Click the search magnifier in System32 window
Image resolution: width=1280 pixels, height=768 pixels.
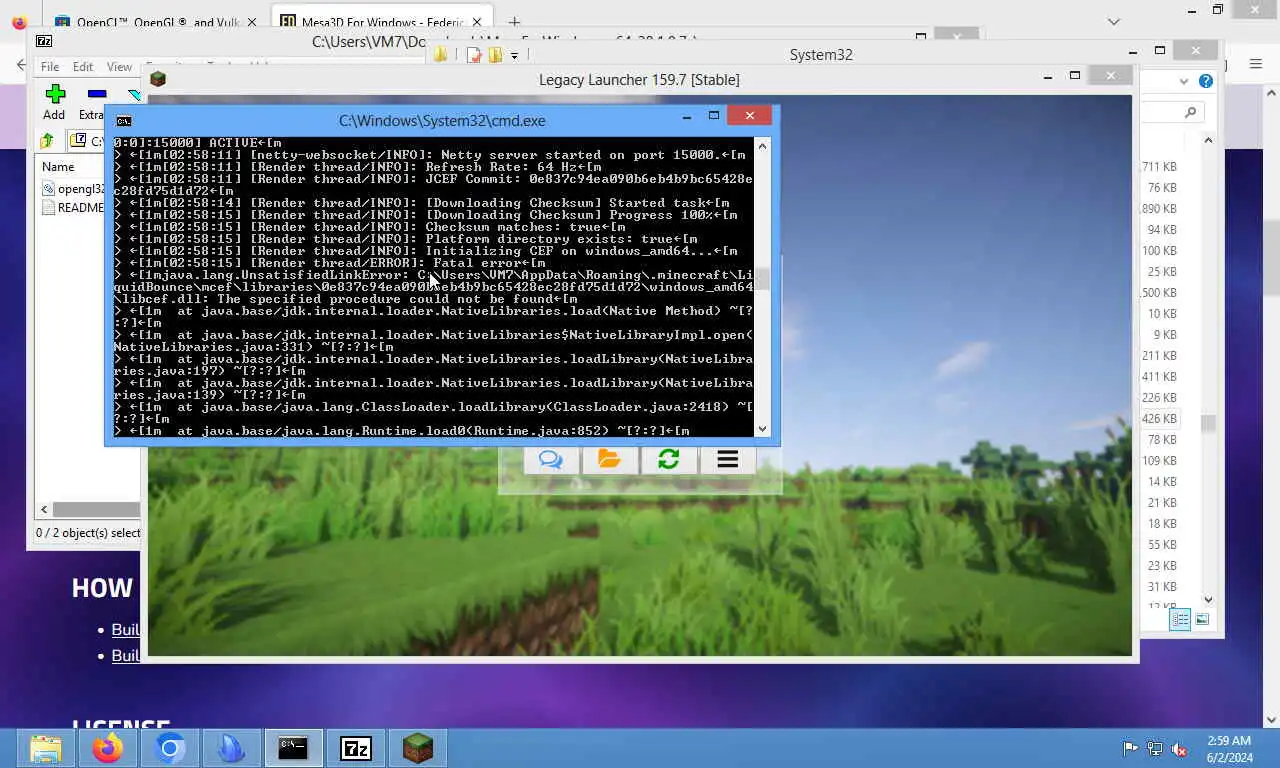click(x=1190, y=112)
